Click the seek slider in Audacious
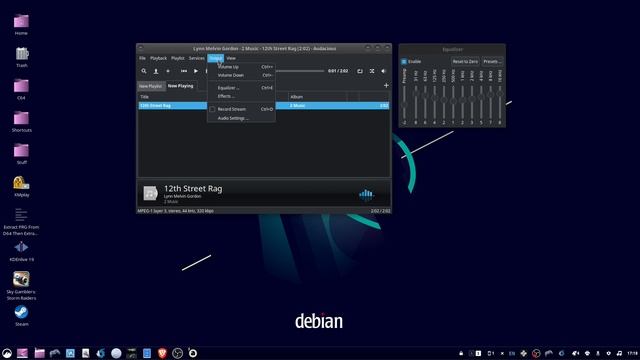Screen dimensions: 640x360 300,71
